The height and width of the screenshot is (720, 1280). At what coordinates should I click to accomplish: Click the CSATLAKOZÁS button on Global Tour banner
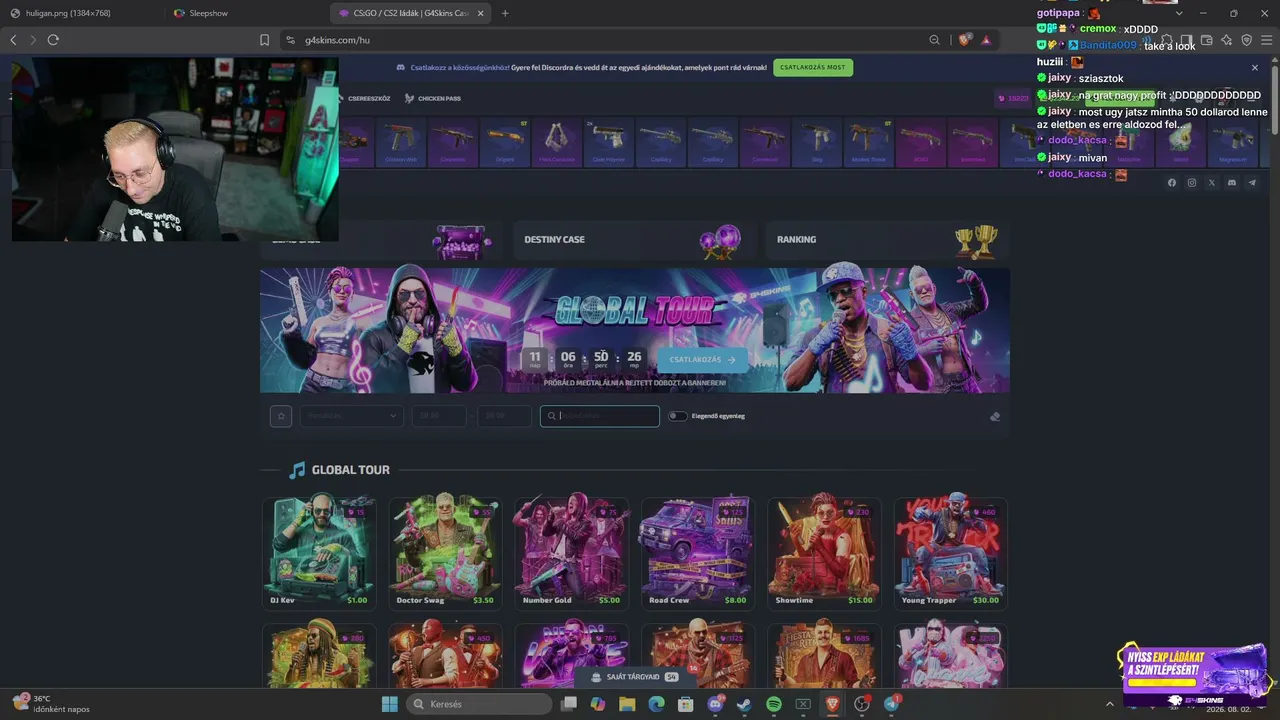(x=702, y=360)
